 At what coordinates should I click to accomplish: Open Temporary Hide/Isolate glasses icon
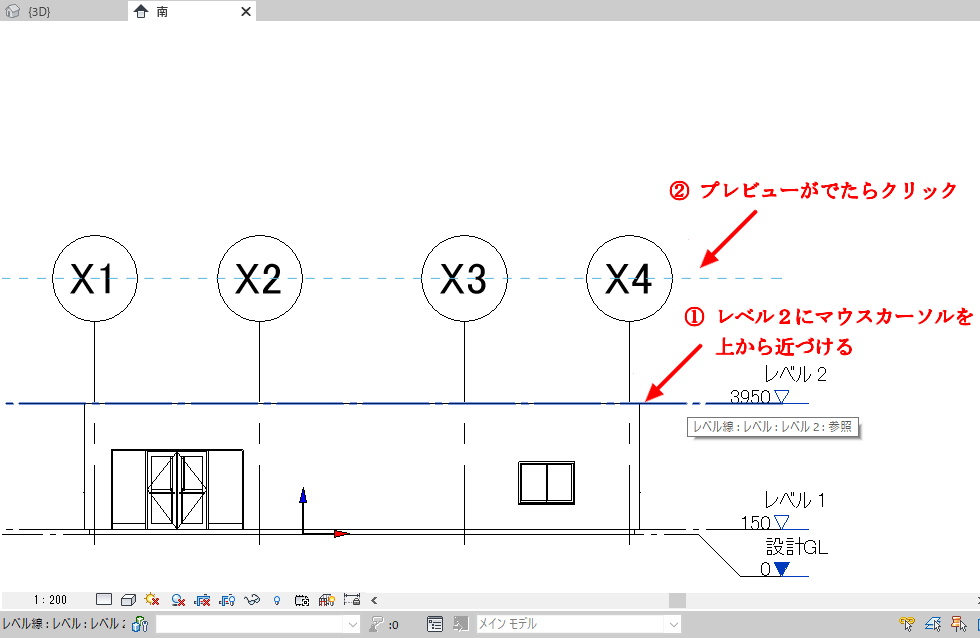[x=252, y=600]
